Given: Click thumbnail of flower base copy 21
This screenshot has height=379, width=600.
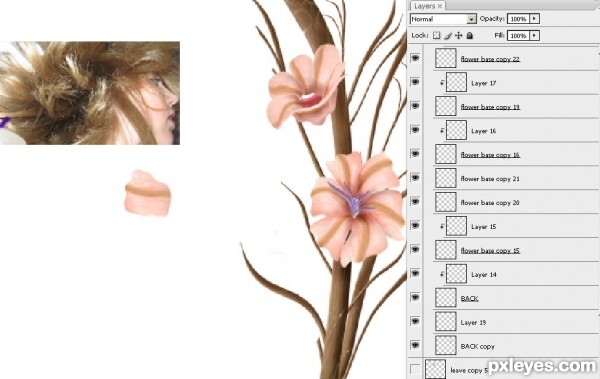Looking at the screenshot, I should click(x=446, y=178).
